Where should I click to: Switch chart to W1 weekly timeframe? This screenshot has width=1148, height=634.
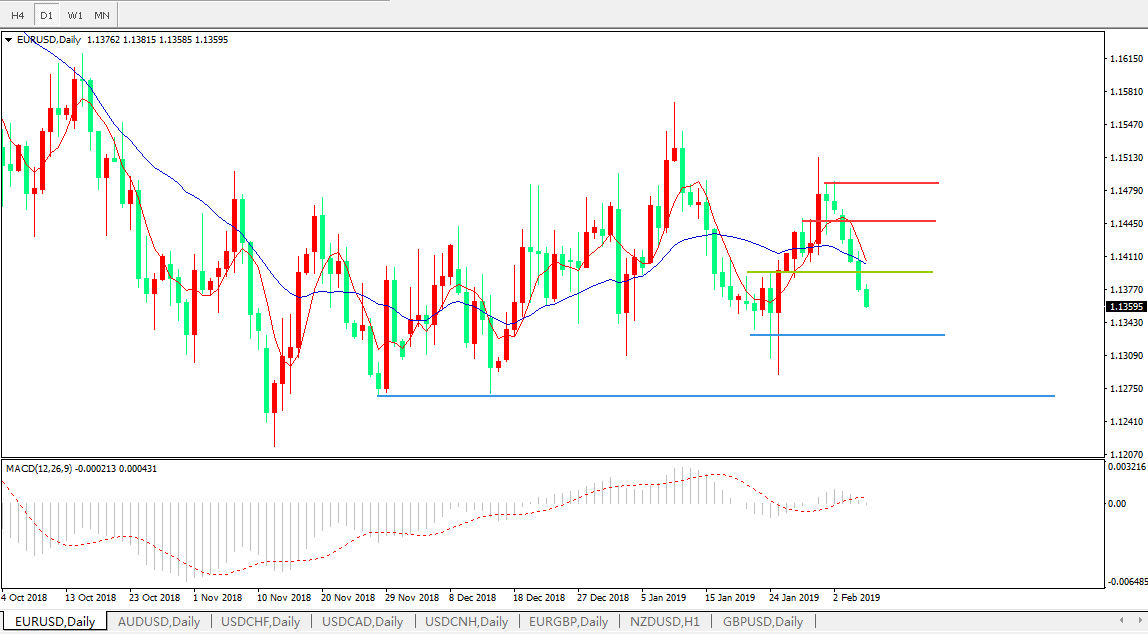pyautogui.click(x=75, y=15)
